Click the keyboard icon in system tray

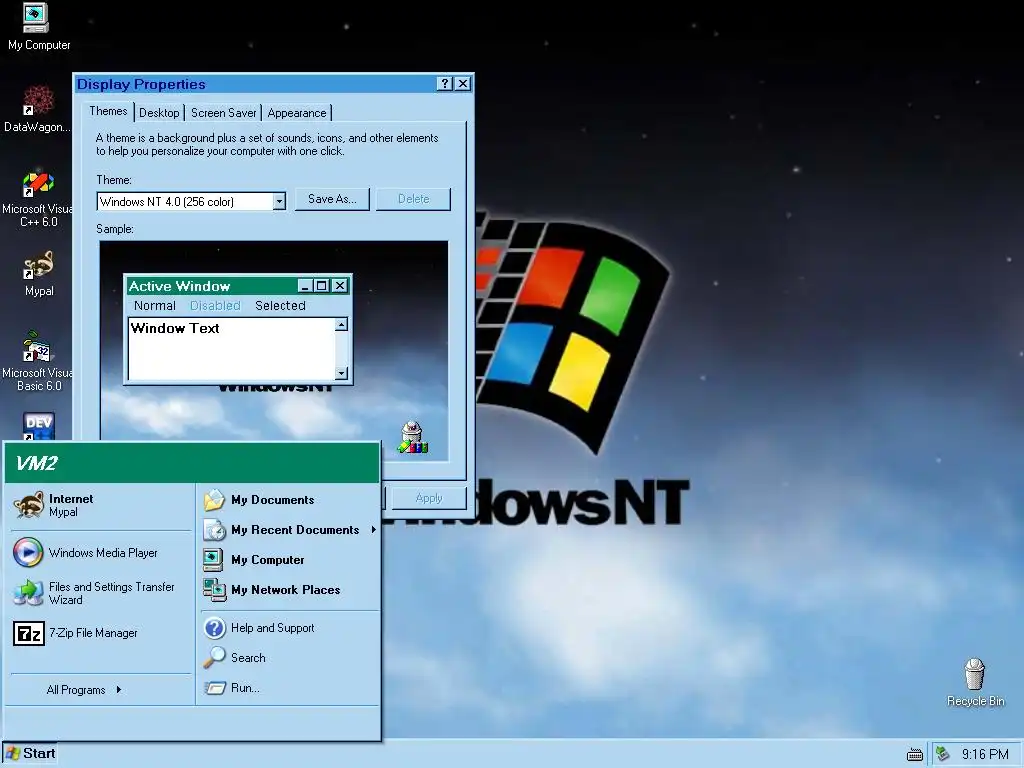[915, 755]
